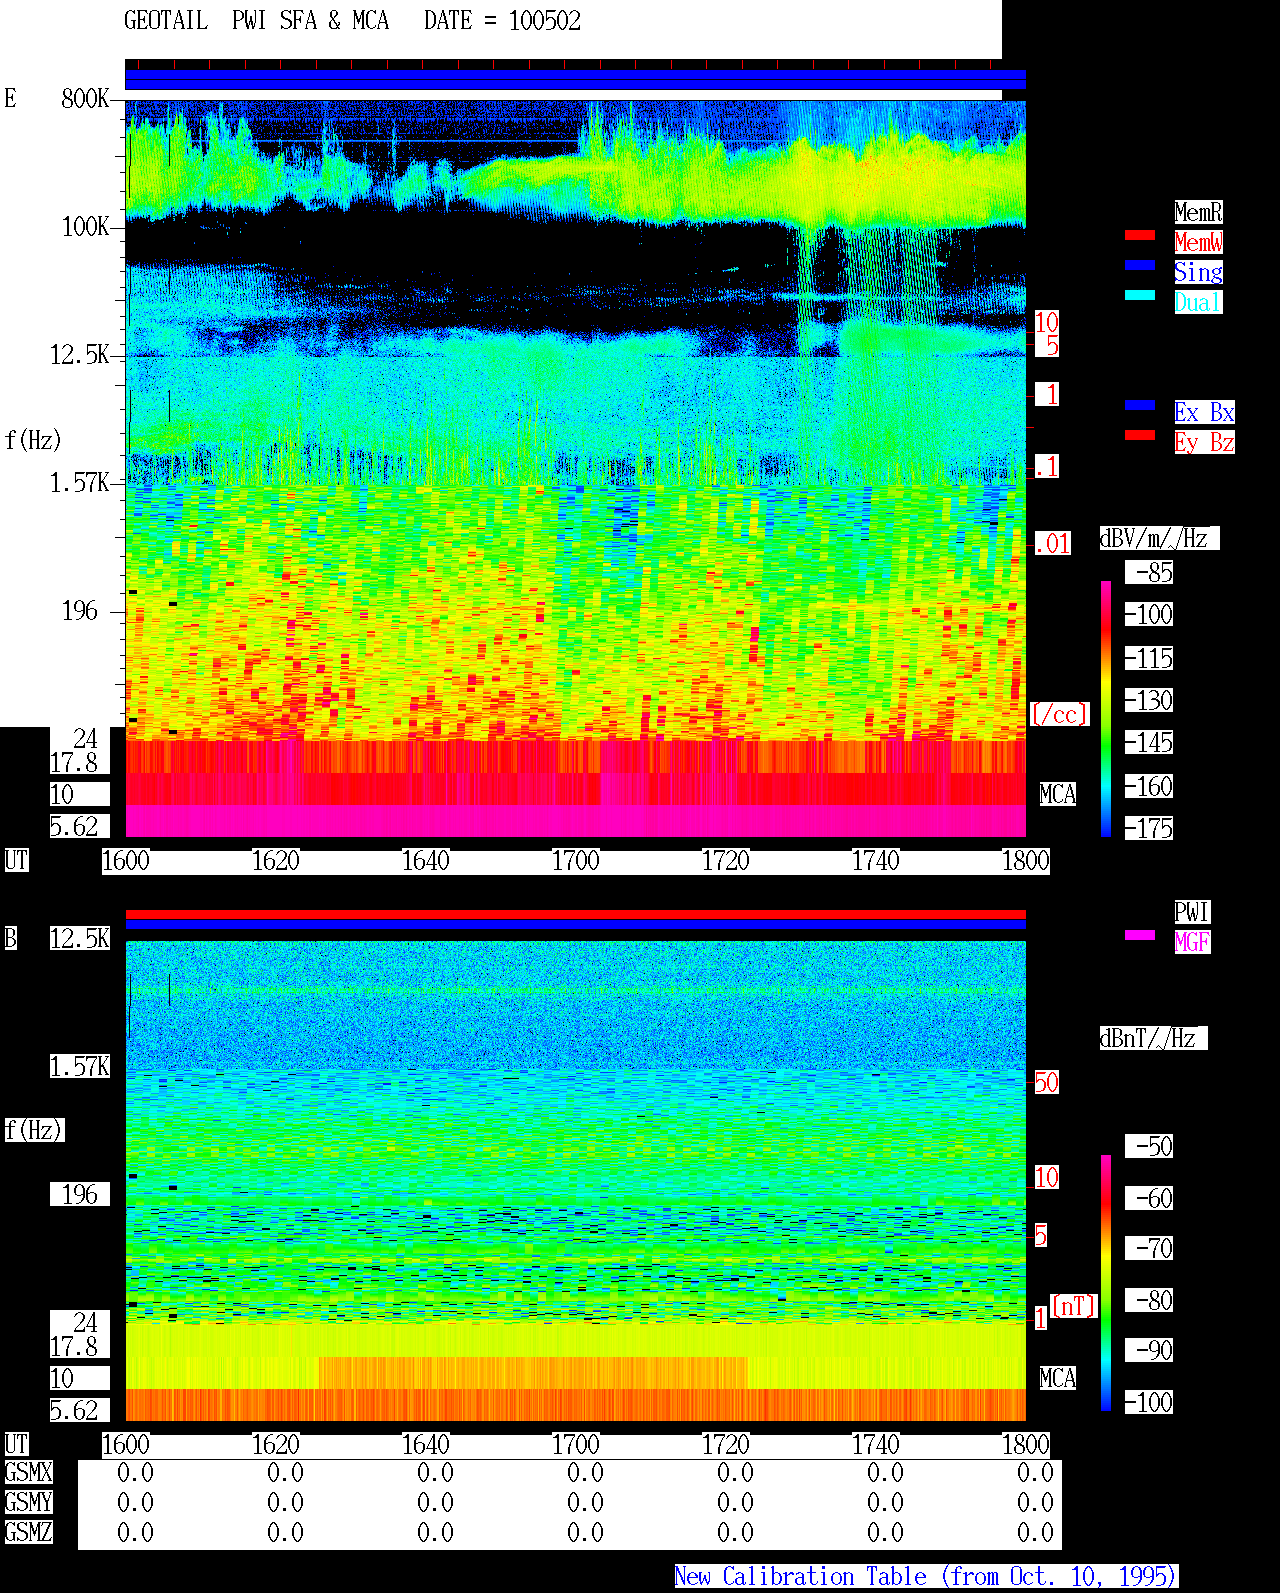Click the New Calibration Table link
The width and height of the screenshot is (1280, 1593).
pyautogui.click(x=926, y=1576)
